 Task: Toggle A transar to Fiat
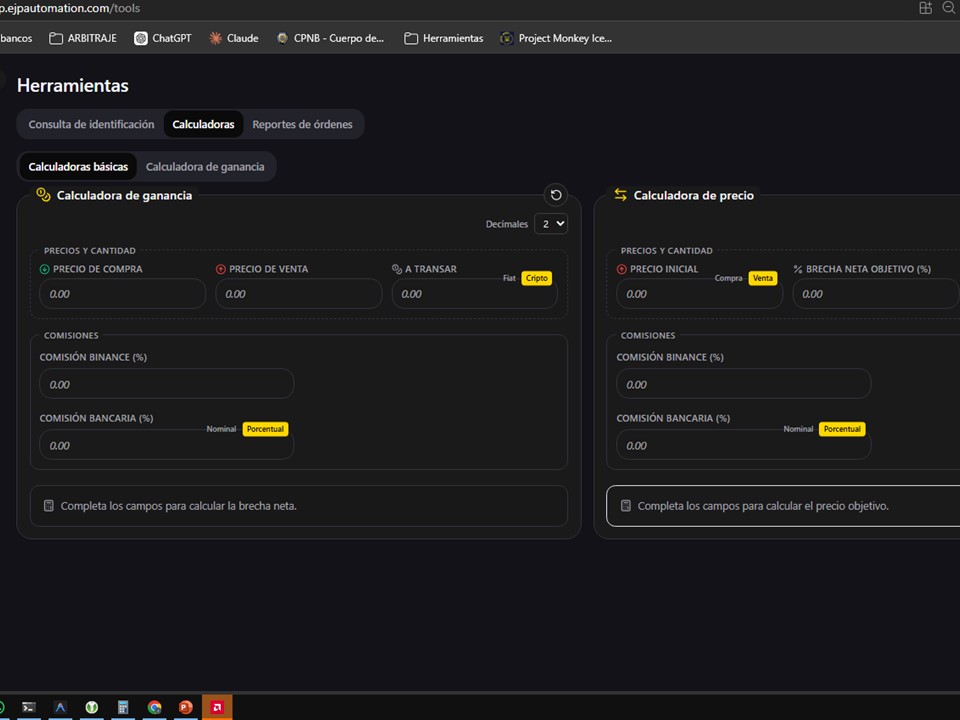pyautogui.click(x=509, y=278)
